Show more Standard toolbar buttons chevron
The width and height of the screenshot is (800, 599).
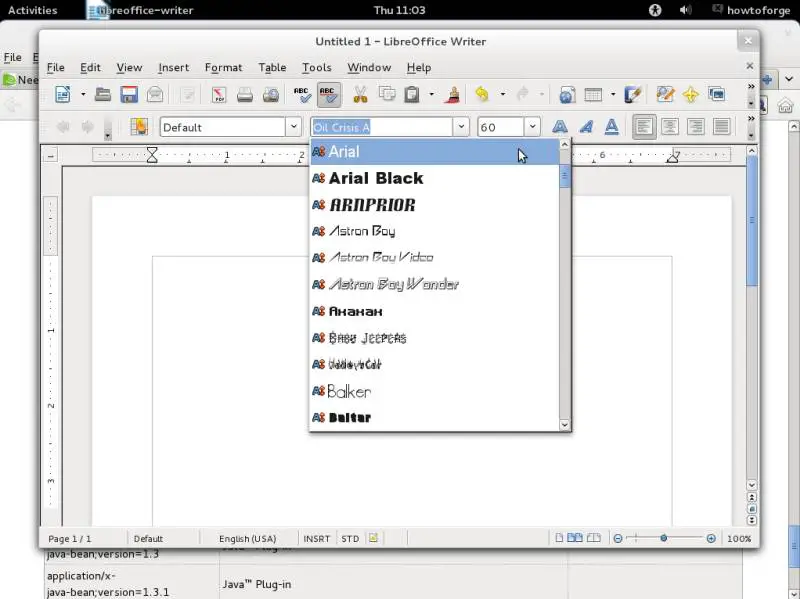(x=751, y=87)
